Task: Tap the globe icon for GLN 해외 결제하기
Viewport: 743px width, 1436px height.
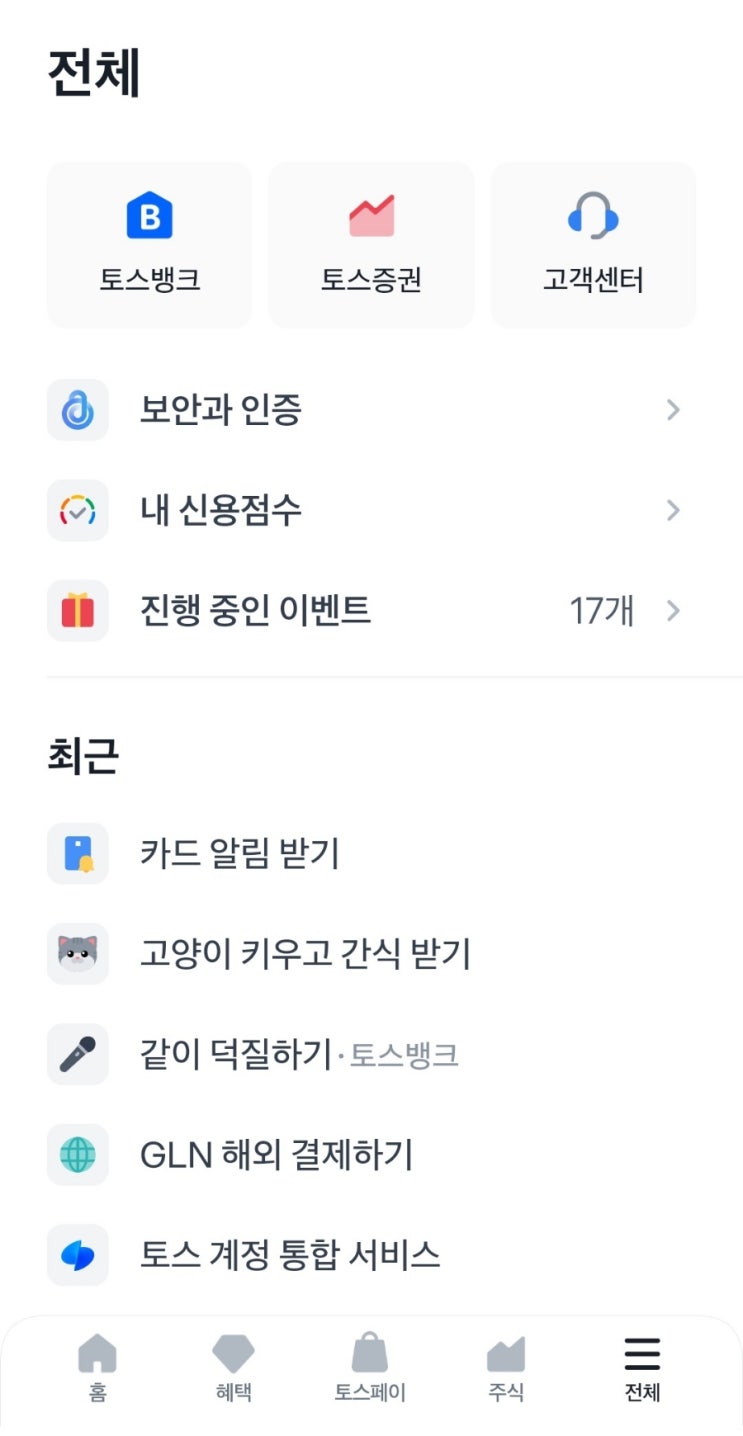Action: point(78,1154)
